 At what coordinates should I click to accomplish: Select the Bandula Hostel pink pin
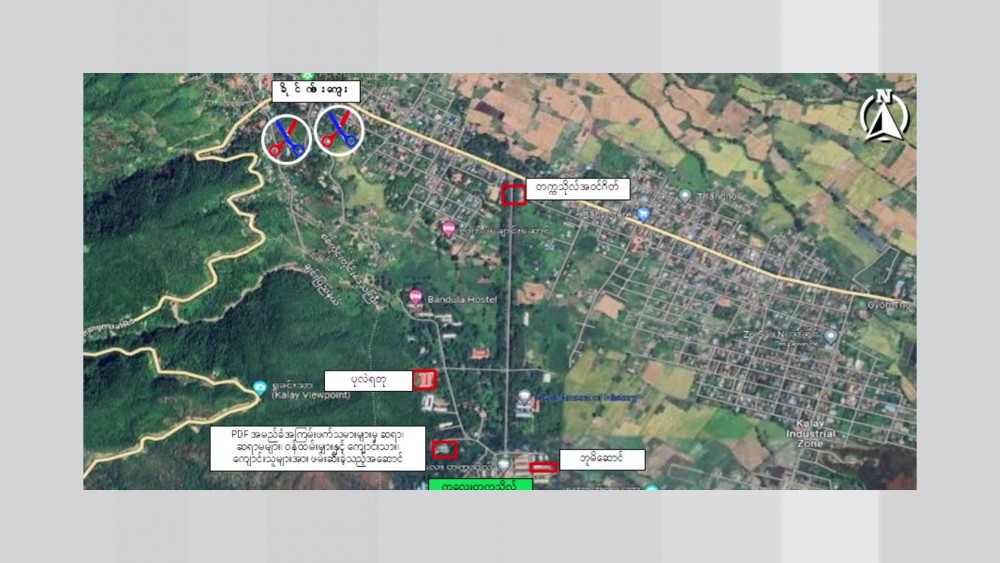click(x=416, y=297)
